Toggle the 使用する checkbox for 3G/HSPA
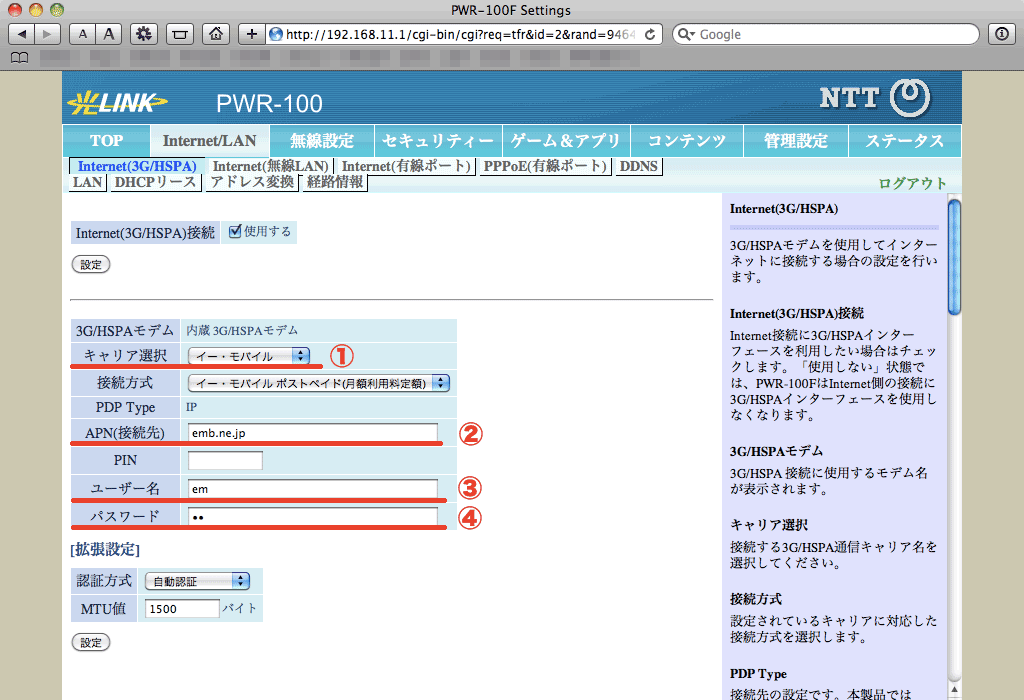Image resolution: width=1024 pixels, height=700 pixels. click(235, 231)
